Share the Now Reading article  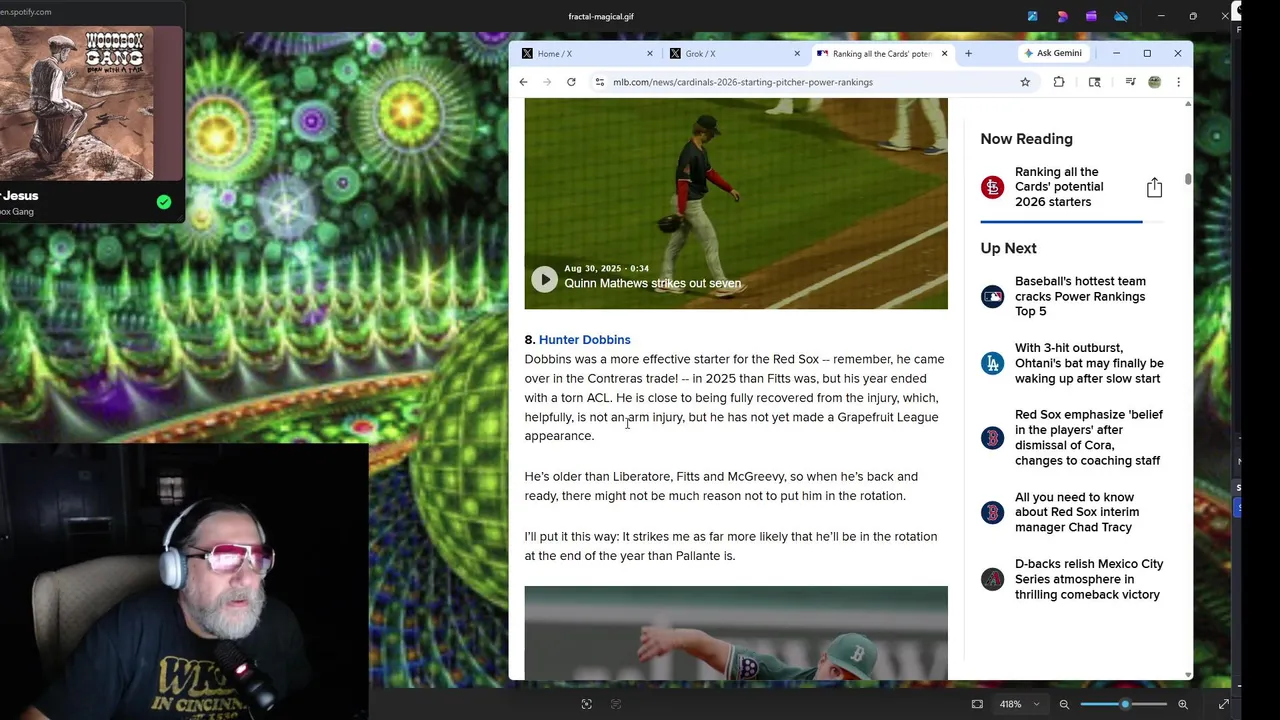point(1154,187)
